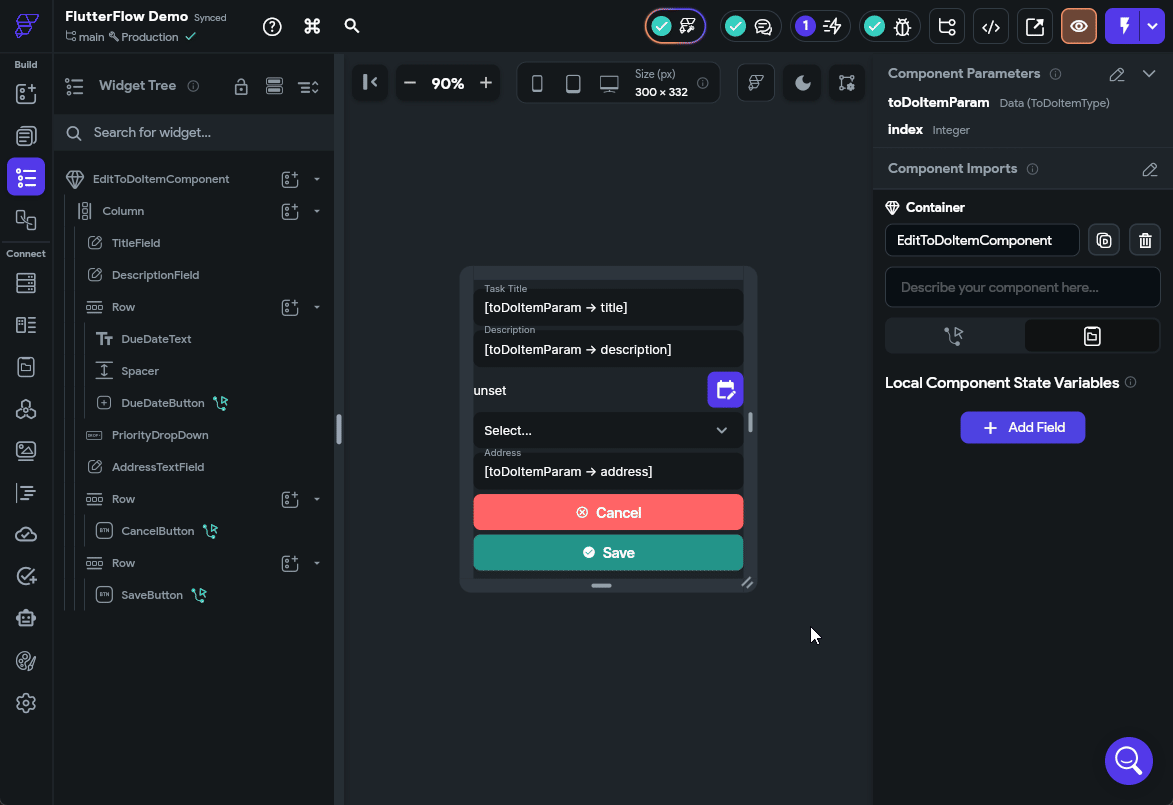Open the Select... dropdown on canvas
This screenshot has width=1173, height=805.
[x=608, y=431]
